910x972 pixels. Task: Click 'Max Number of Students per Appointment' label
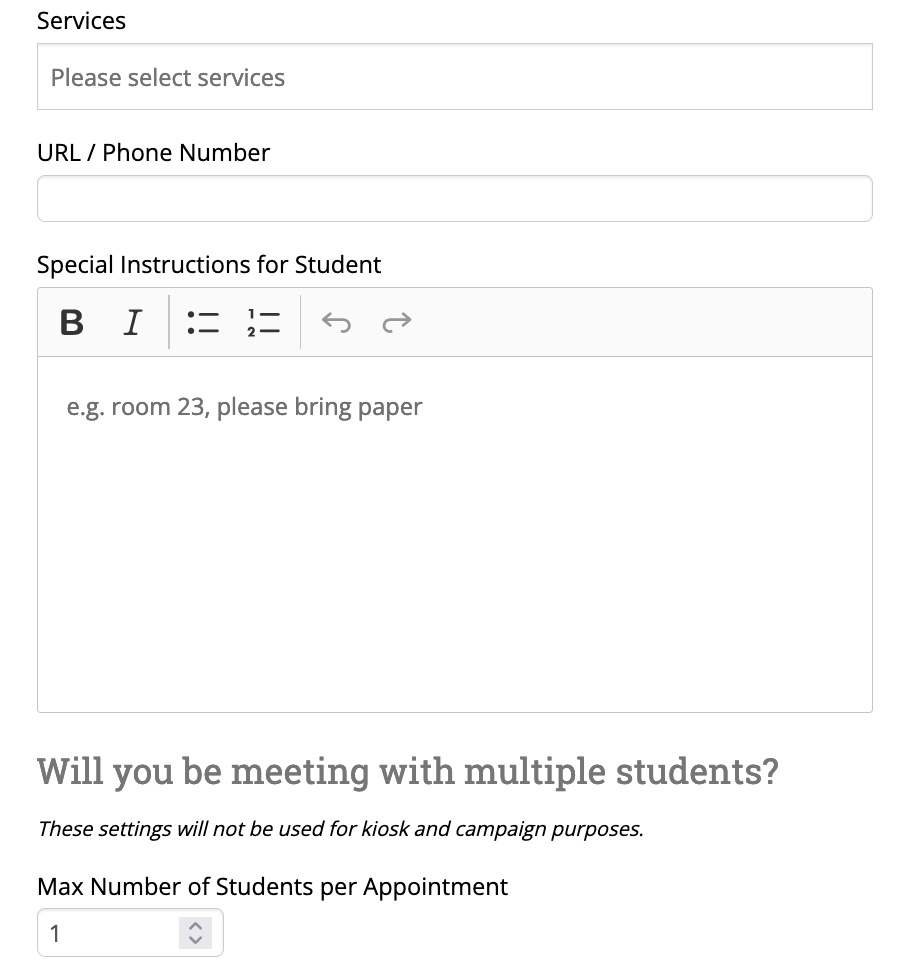click(x=273, y=886)
